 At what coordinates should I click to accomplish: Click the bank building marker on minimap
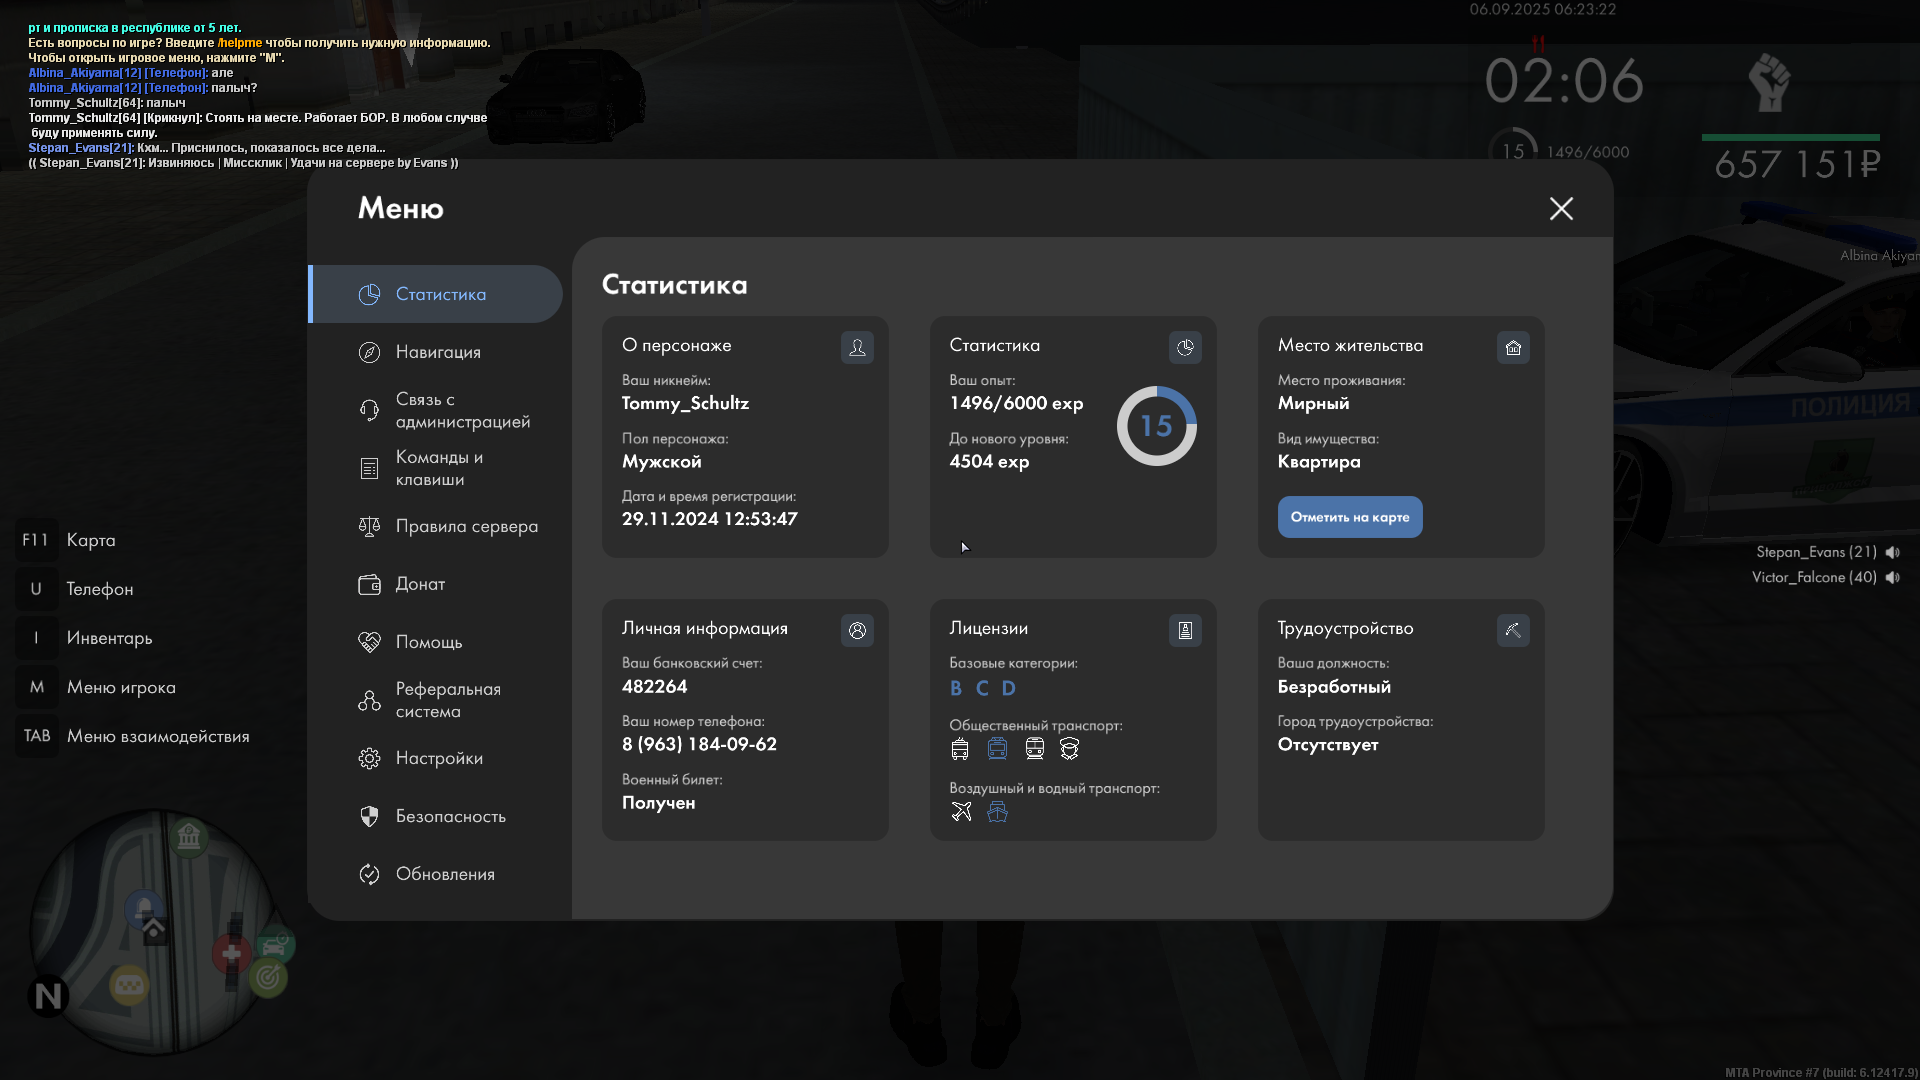[189, 836]
